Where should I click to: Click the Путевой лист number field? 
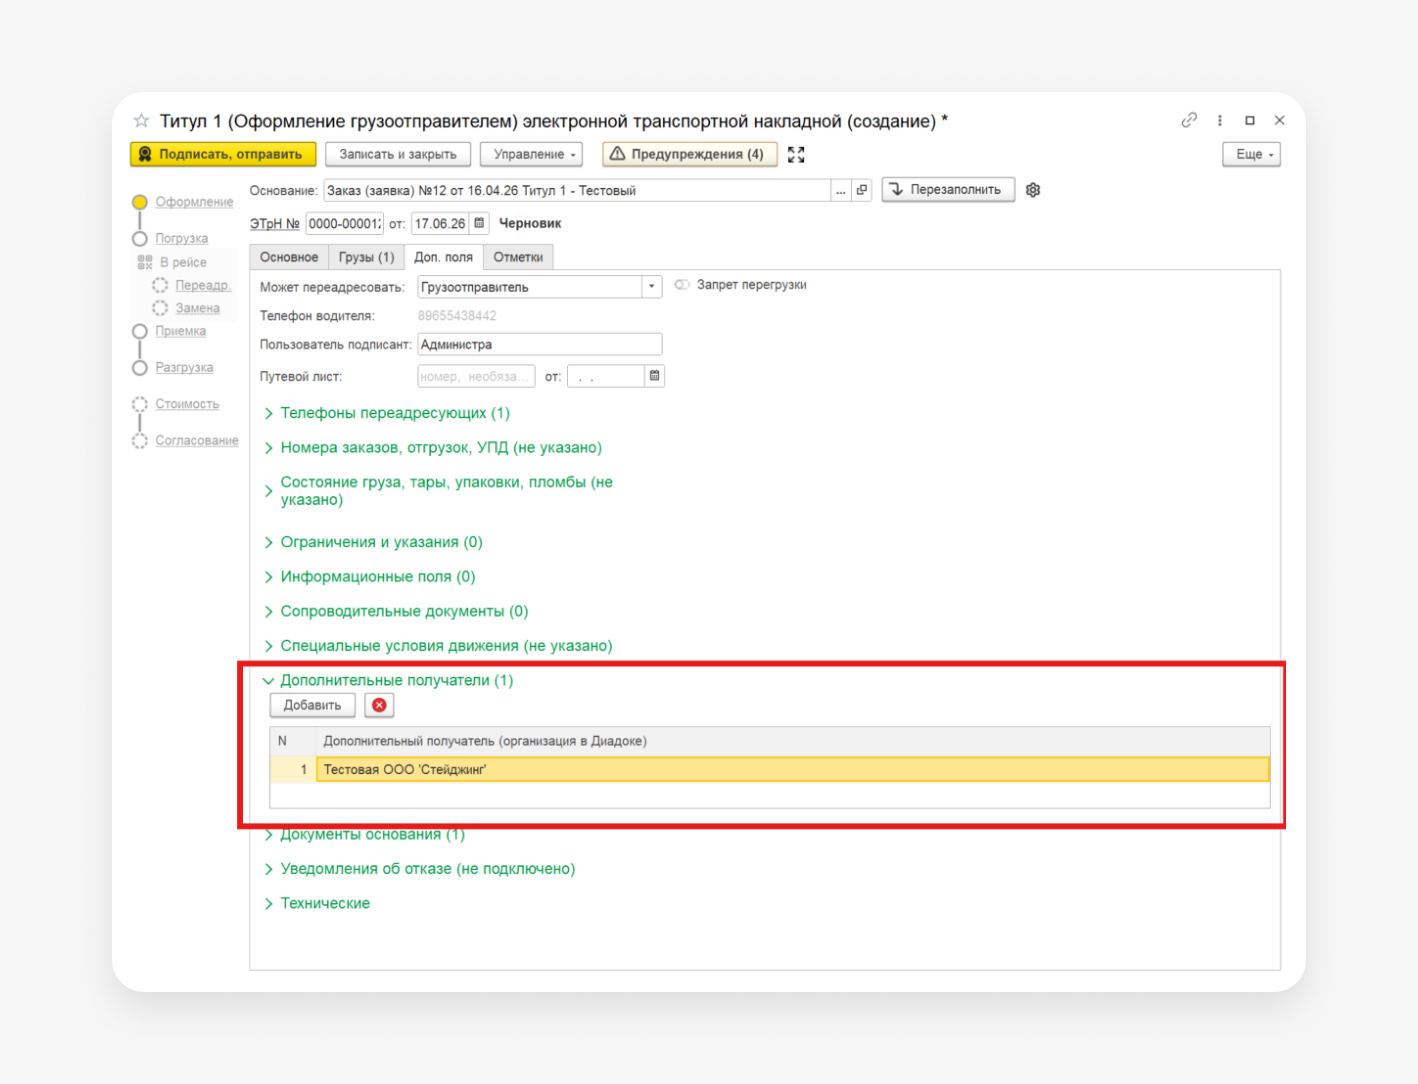476,376
